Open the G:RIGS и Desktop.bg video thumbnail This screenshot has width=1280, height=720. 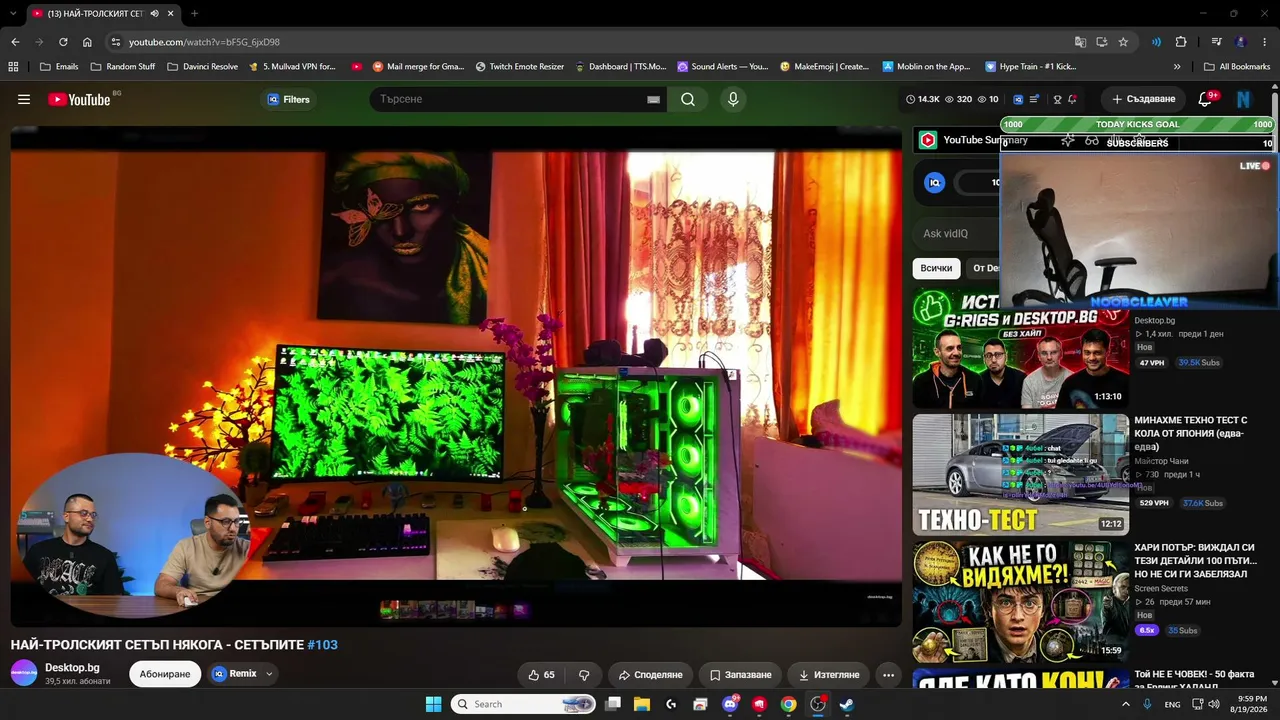[1021, 348]
